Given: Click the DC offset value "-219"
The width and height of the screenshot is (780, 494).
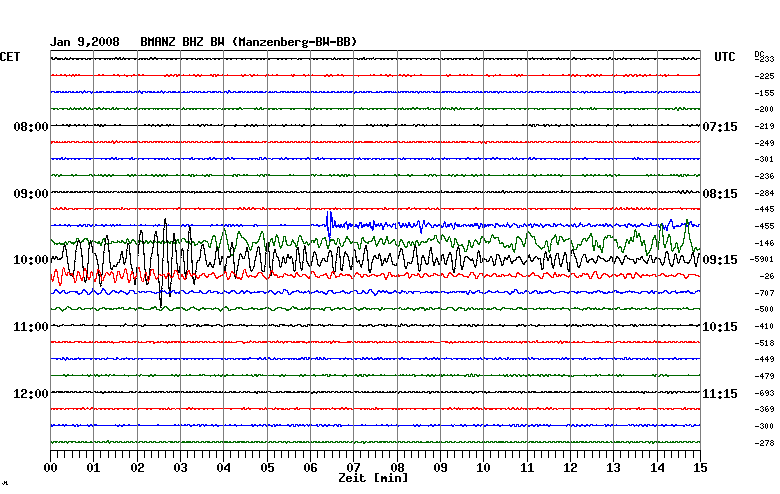Looking at the screenshot, I should 765,126.
